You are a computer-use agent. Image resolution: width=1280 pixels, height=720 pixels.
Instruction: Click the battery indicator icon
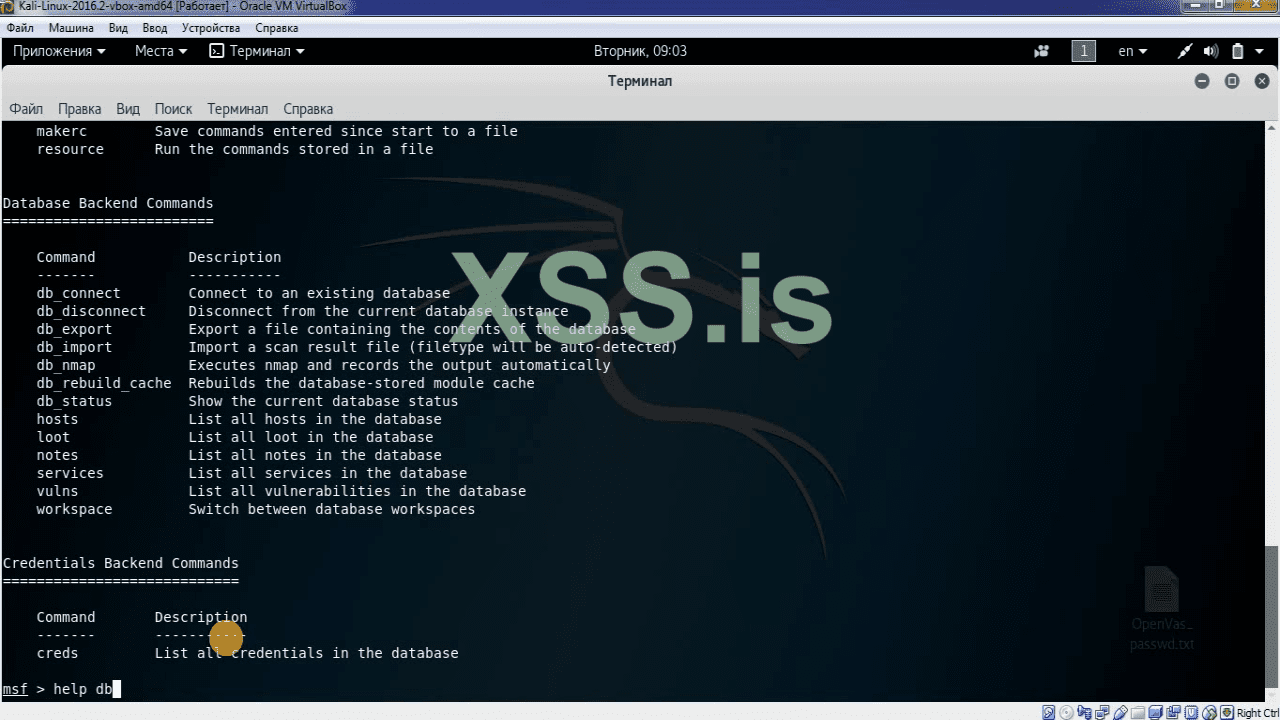(x=1237, y=51)
